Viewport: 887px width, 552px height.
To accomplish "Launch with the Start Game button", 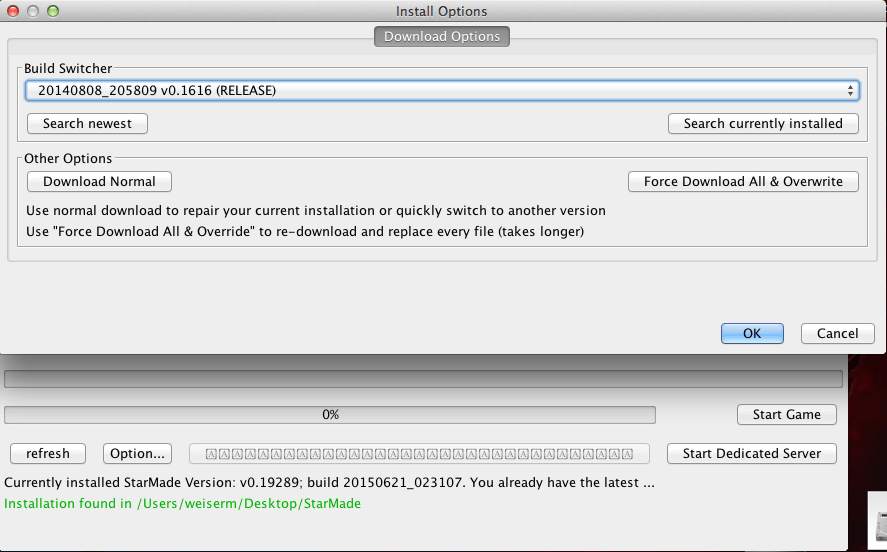I will pos(786,414).
